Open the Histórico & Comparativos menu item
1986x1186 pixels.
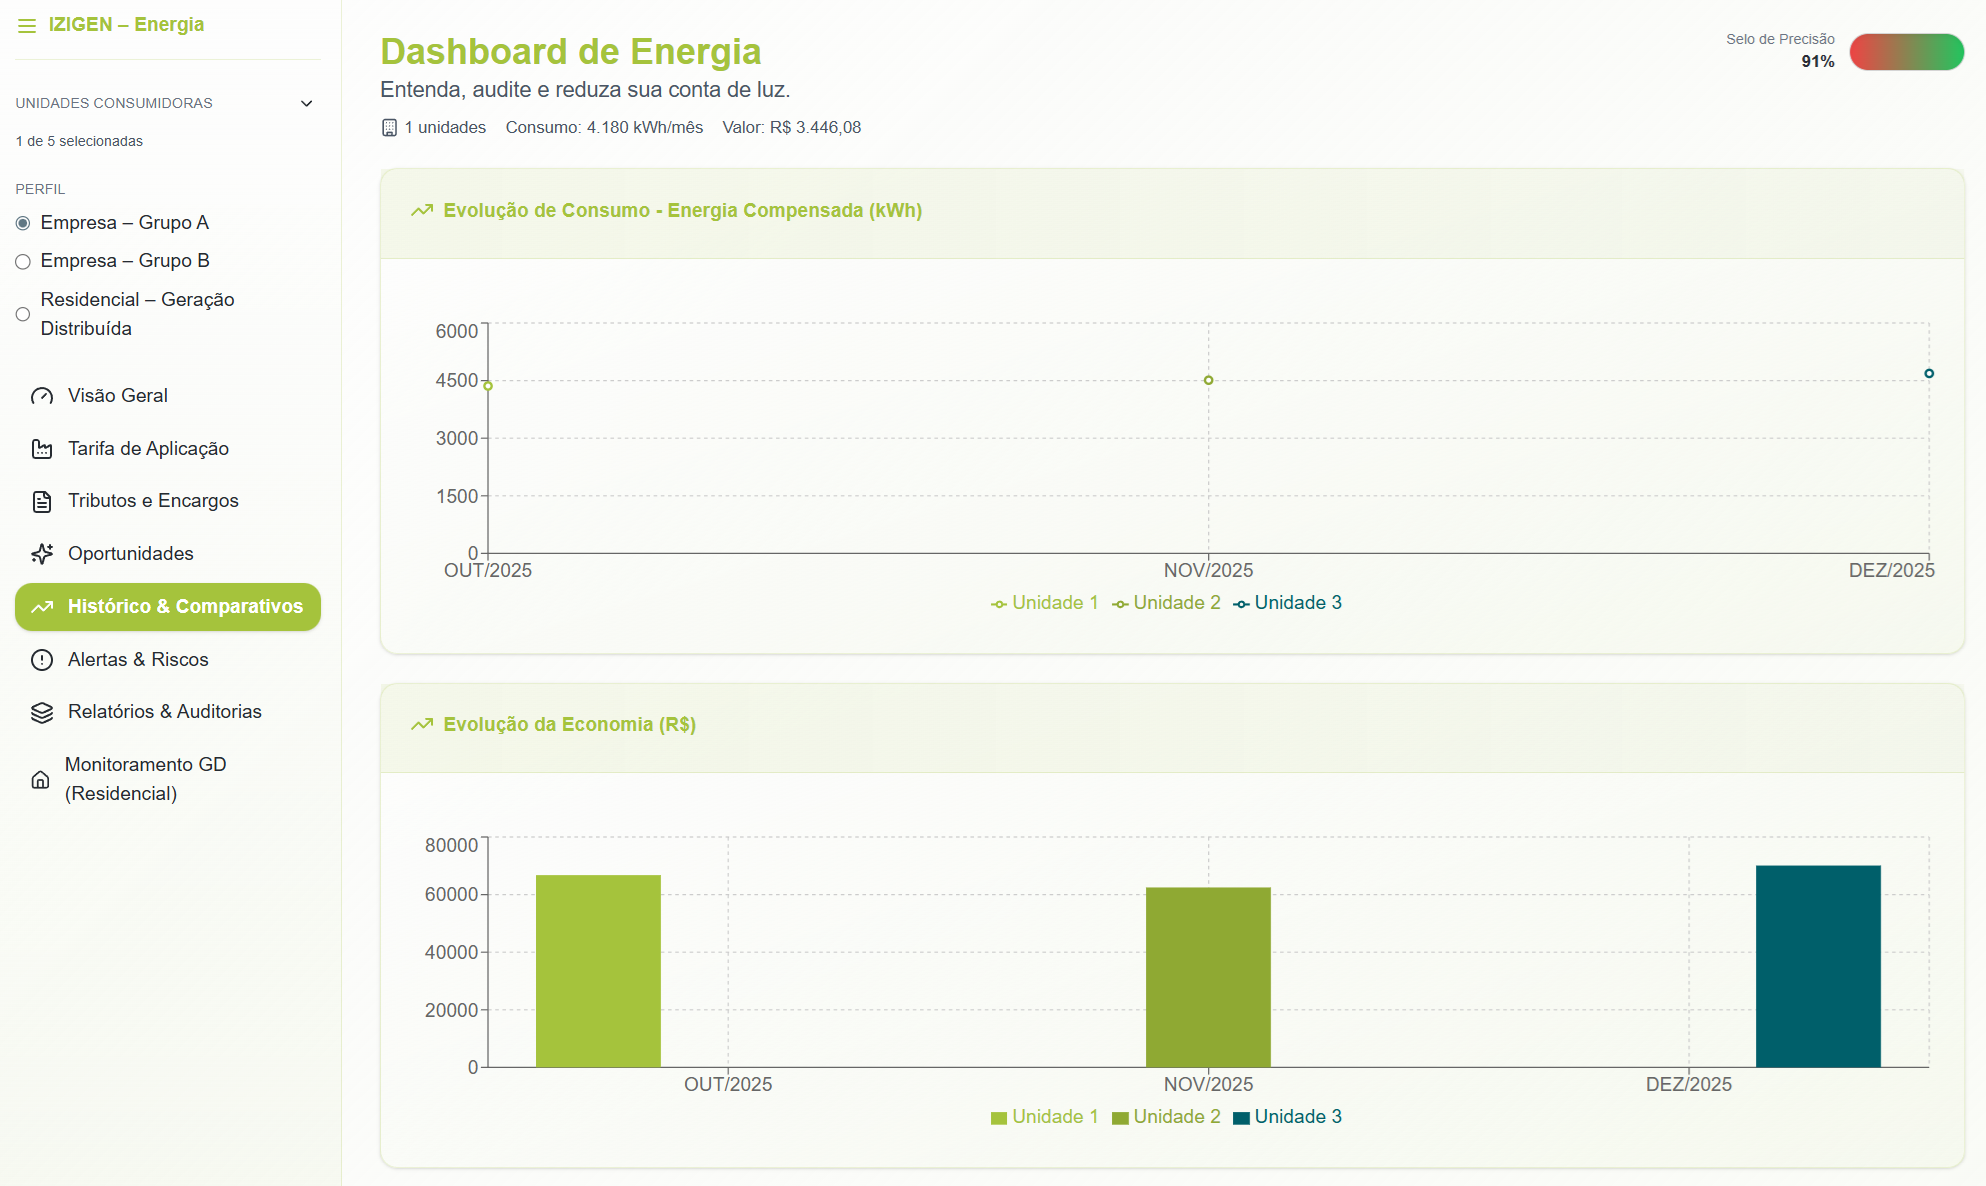coord(168,607)
